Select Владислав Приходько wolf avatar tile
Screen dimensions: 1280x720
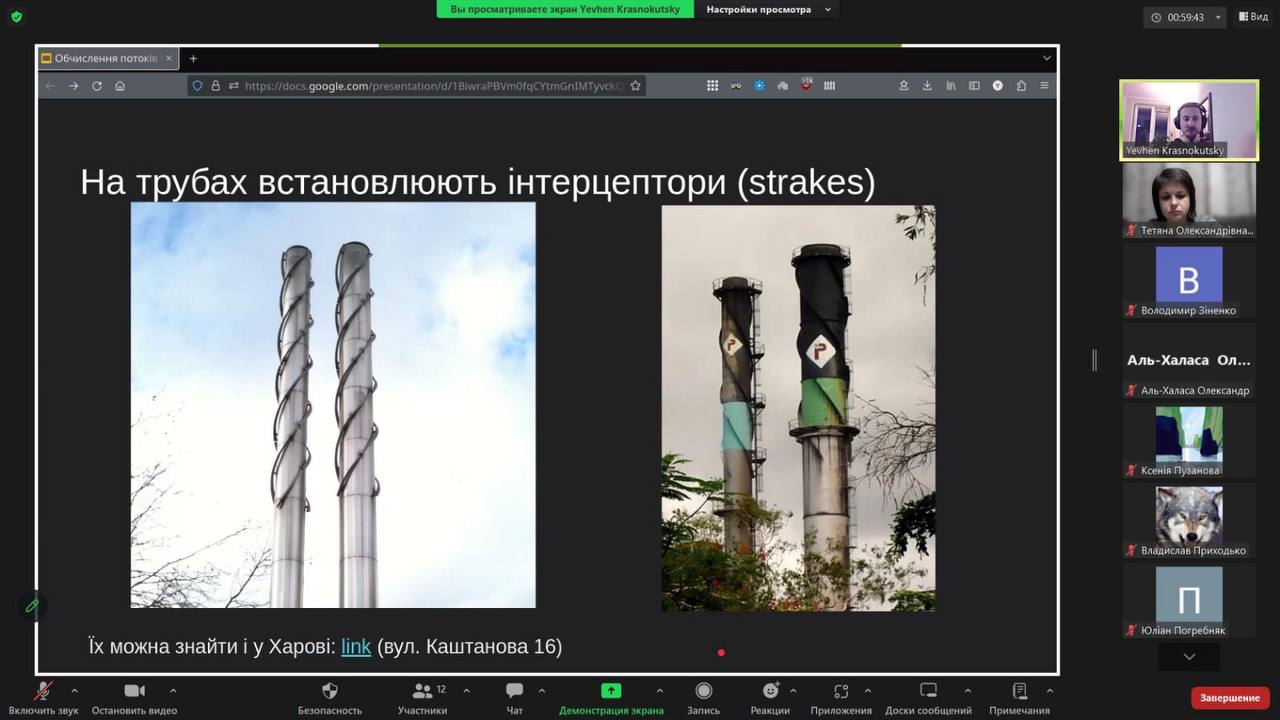click(x=1189, y=520)
